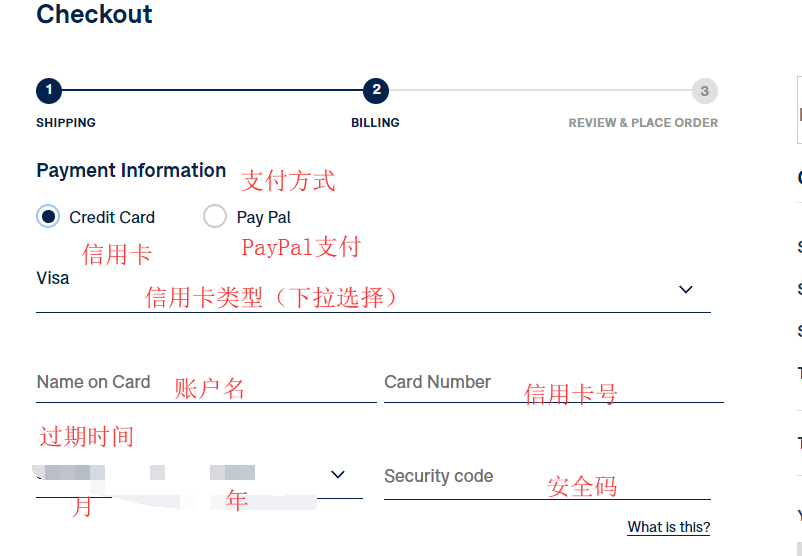Click the Checkout page title

(94, 15)
